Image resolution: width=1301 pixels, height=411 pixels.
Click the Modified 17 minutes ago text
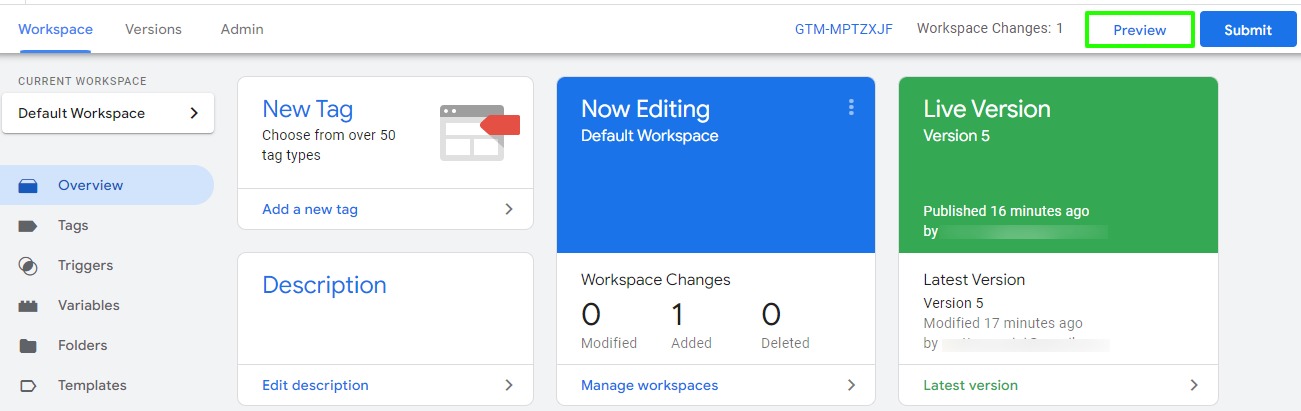coord(1003,323)
